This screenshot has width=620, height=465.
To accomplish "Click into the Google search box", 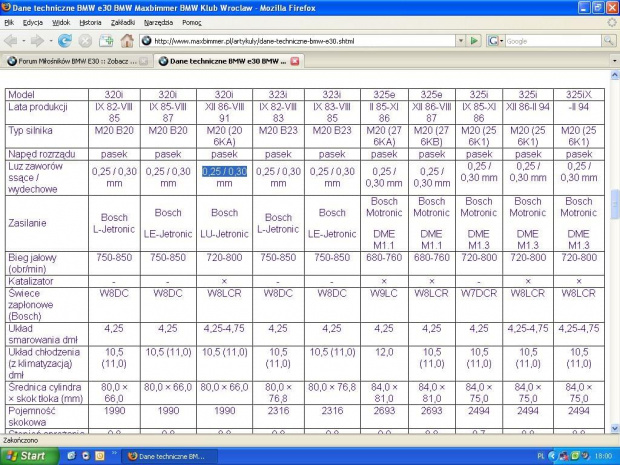I will pyautogui.click(x=553, y=41).
